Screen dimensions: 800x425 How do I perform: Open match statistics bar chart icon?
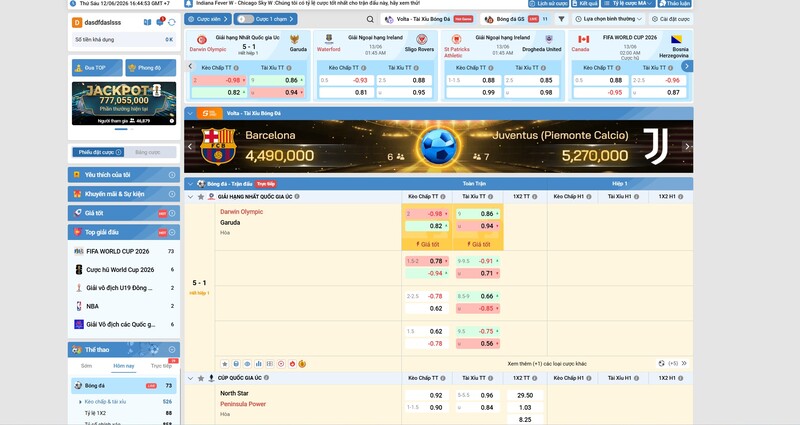click(259, 364)
